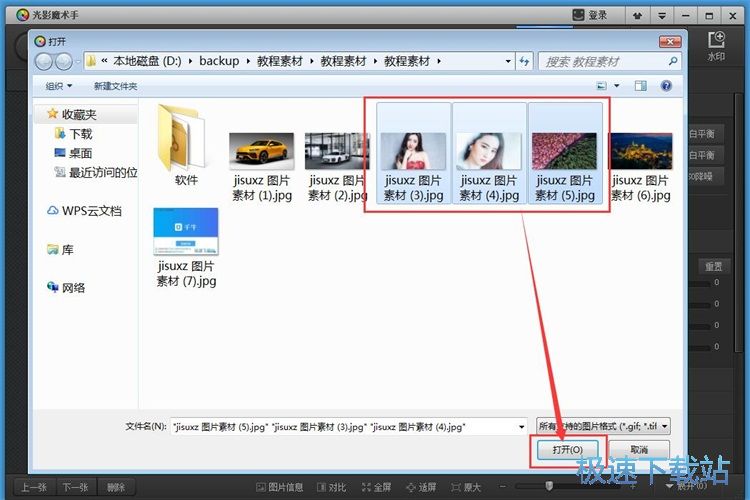Image resolution: width=750 pixels, height=500 pixels.
Task: Select 网络 network in sidebar
Action: 66,288
